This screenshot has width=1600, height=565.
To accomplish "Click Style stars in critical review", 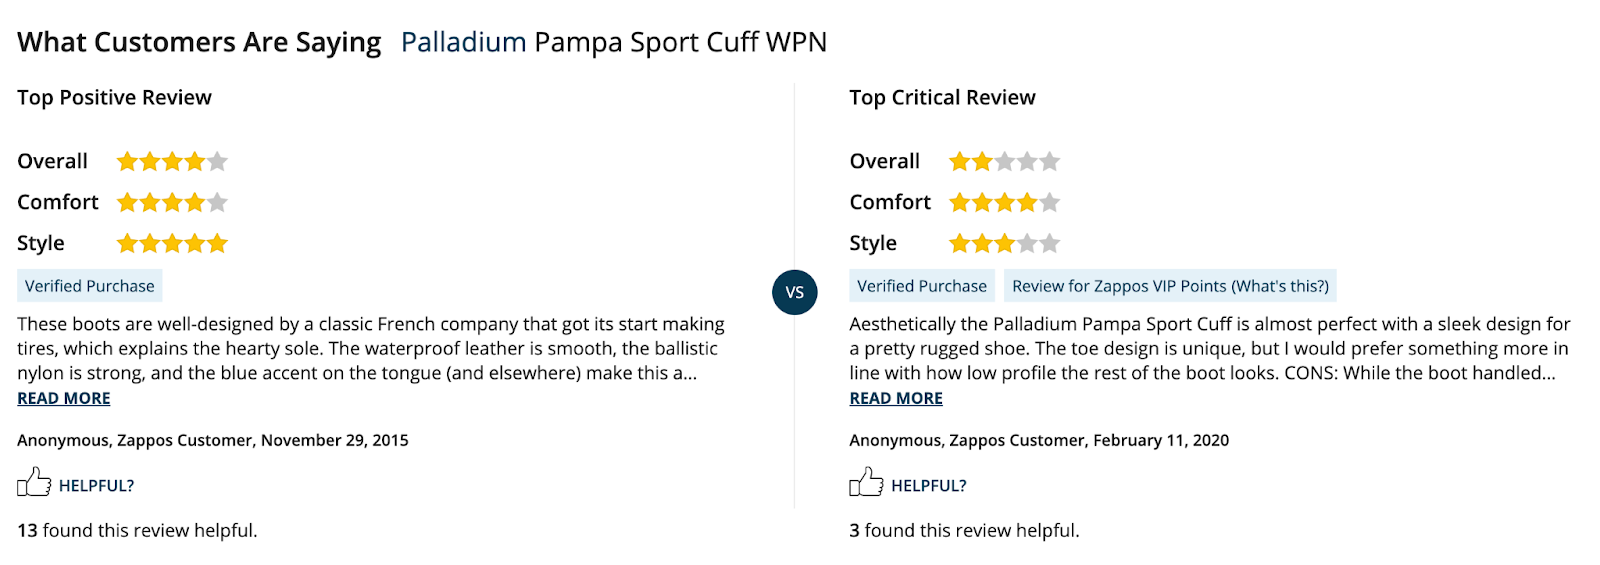I will (x=1004, y=243).
